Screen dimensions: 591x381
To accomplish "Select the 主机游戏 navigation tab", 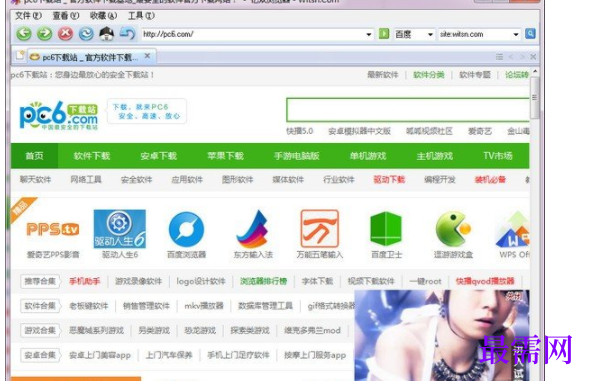I will coord(435,156).
